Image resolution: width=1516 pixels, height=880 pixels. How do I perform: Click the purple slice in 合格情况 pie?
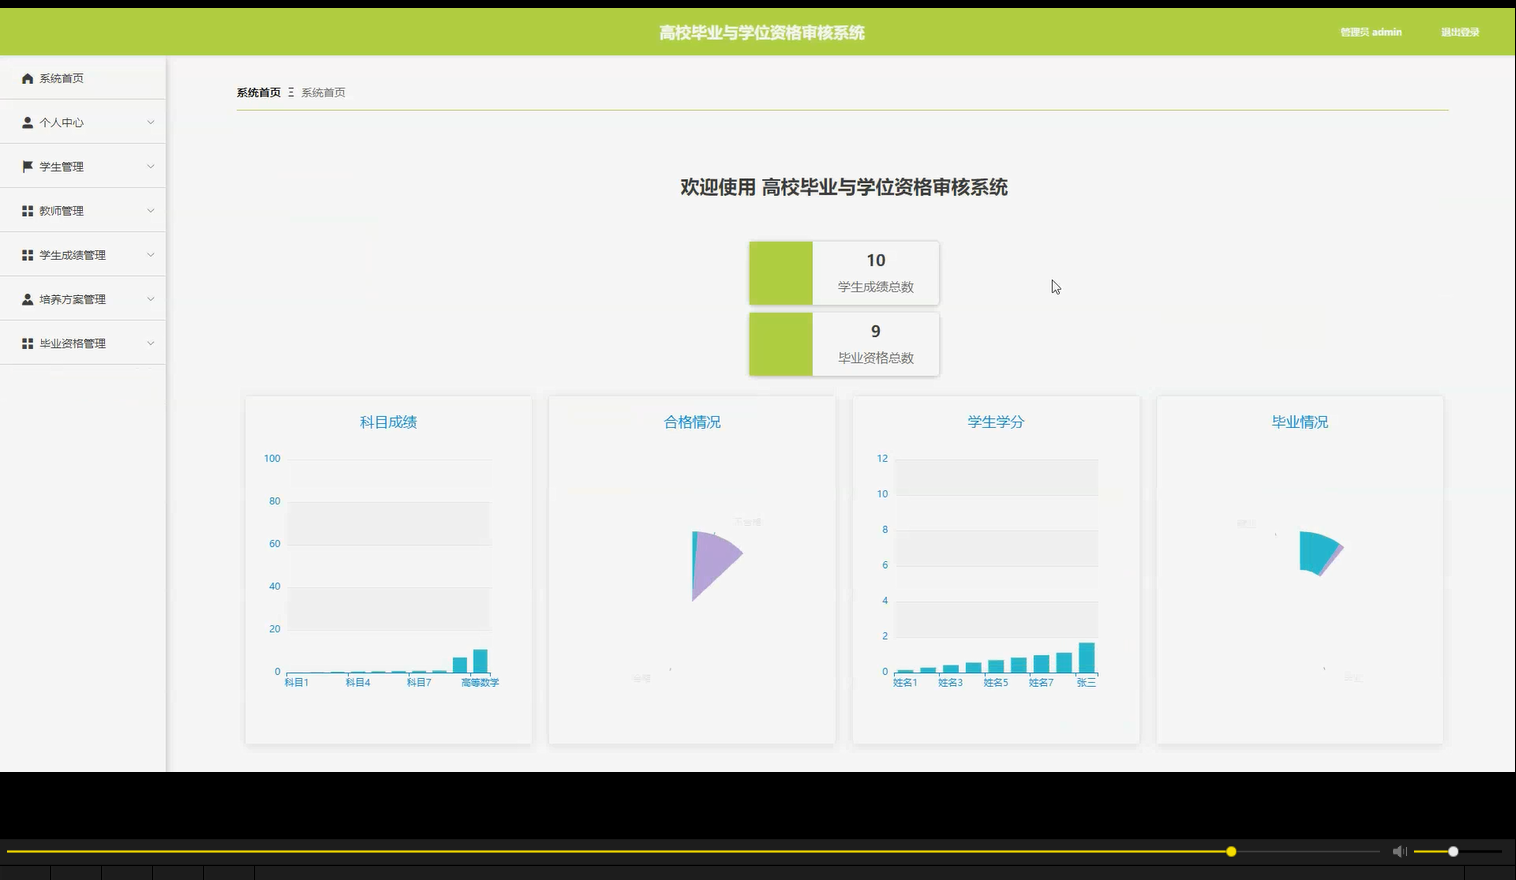point(714,562)
